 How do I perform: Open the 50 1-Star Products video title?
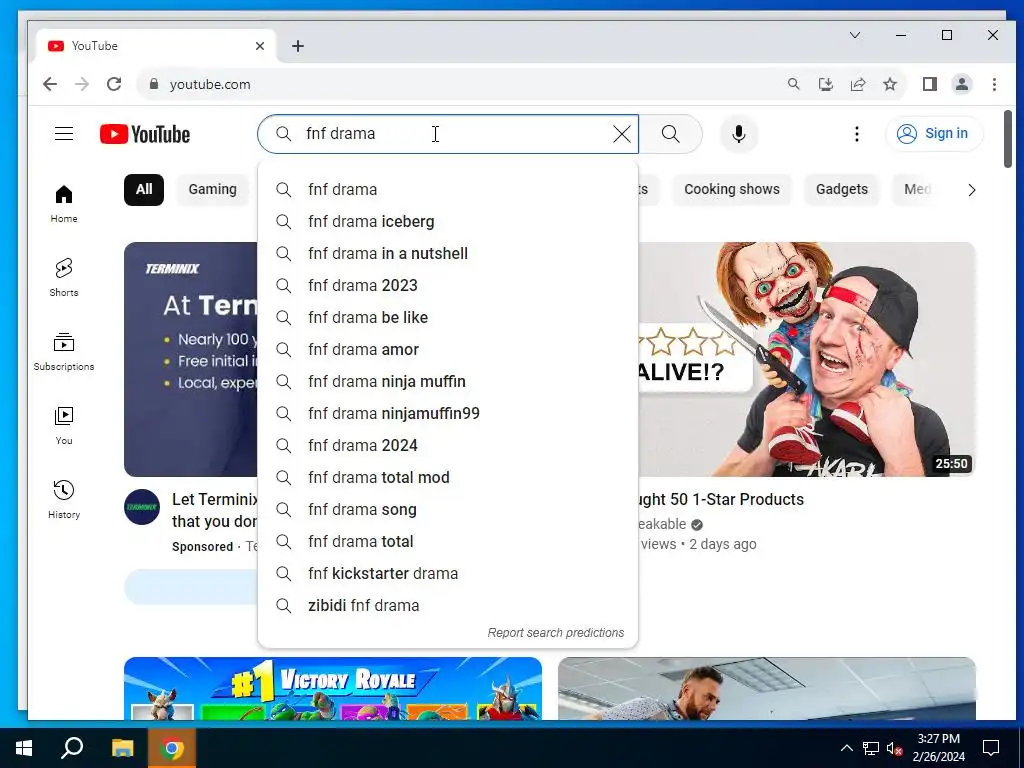[721, 500]
